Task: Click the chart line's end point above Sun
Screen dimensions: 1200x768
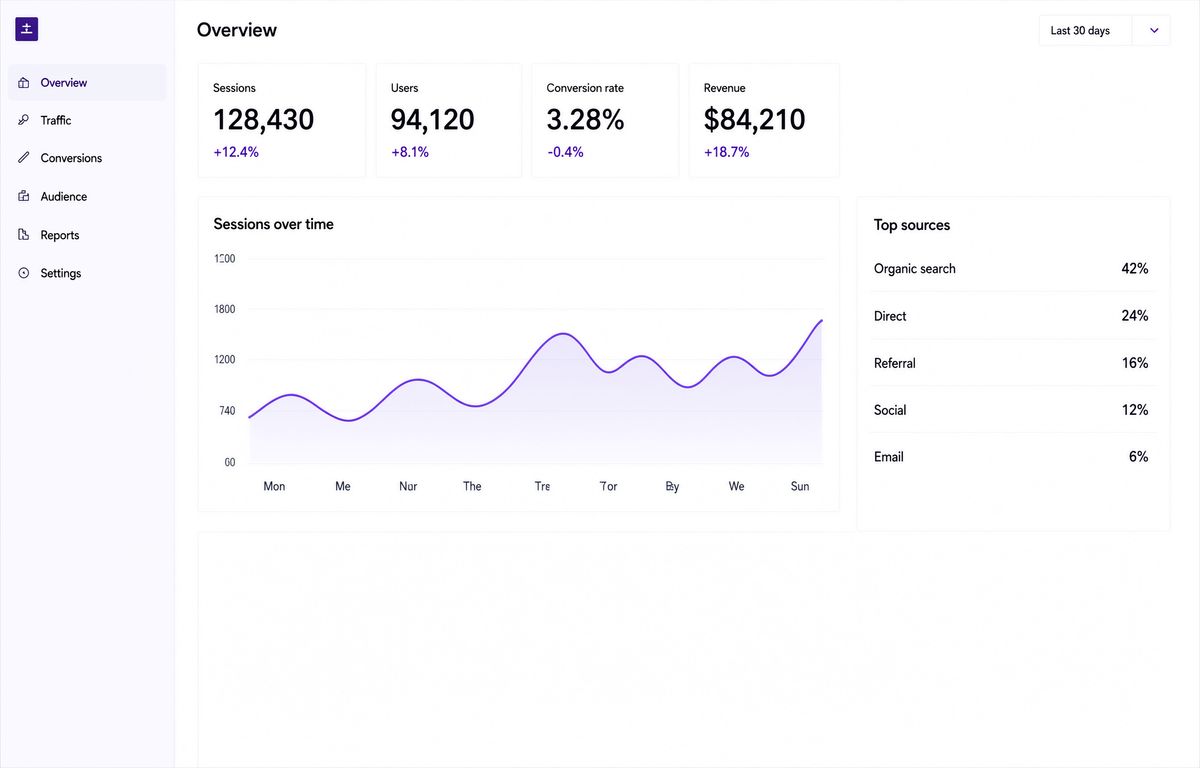Action: (x=822, y=320)
